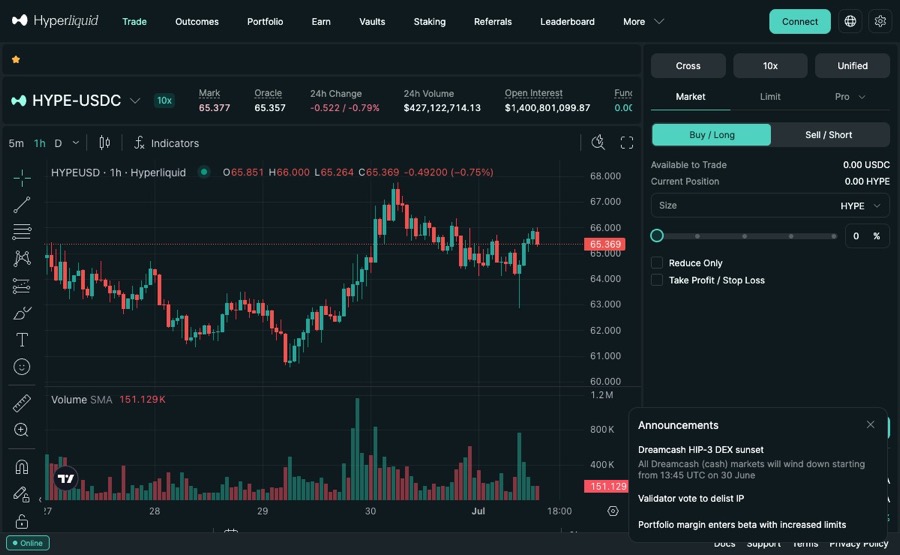This screenshot has height=555, width=900.
Task: Open the Referrals page link
Action: 492,22
